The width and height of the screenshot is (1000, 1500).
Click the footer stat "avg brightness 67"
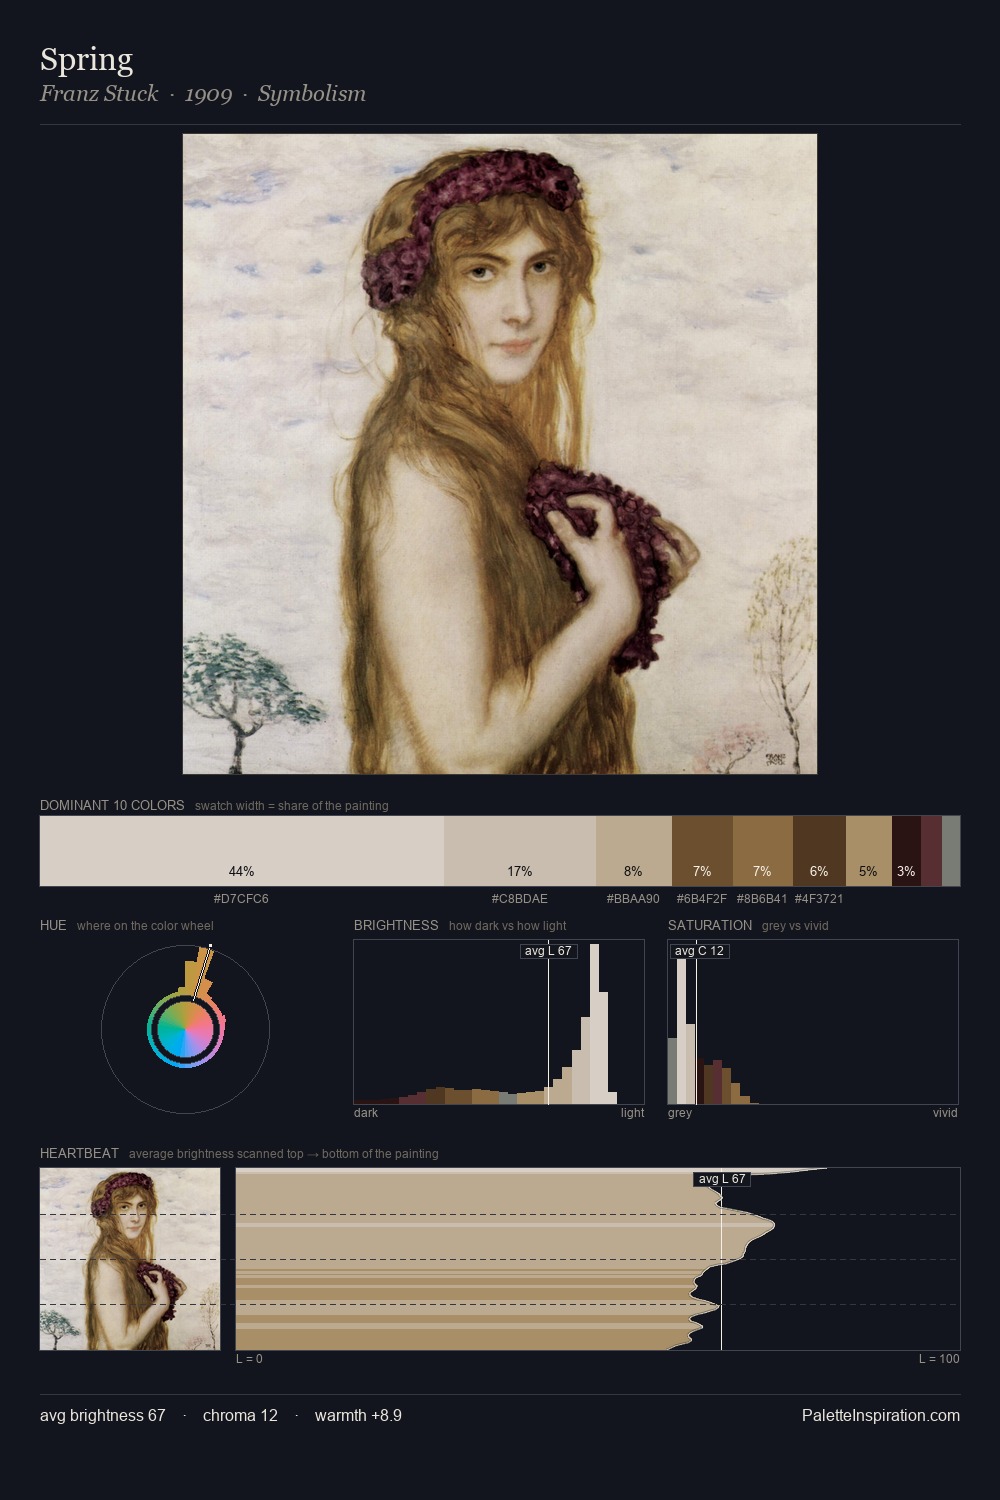click(102, 1415)
